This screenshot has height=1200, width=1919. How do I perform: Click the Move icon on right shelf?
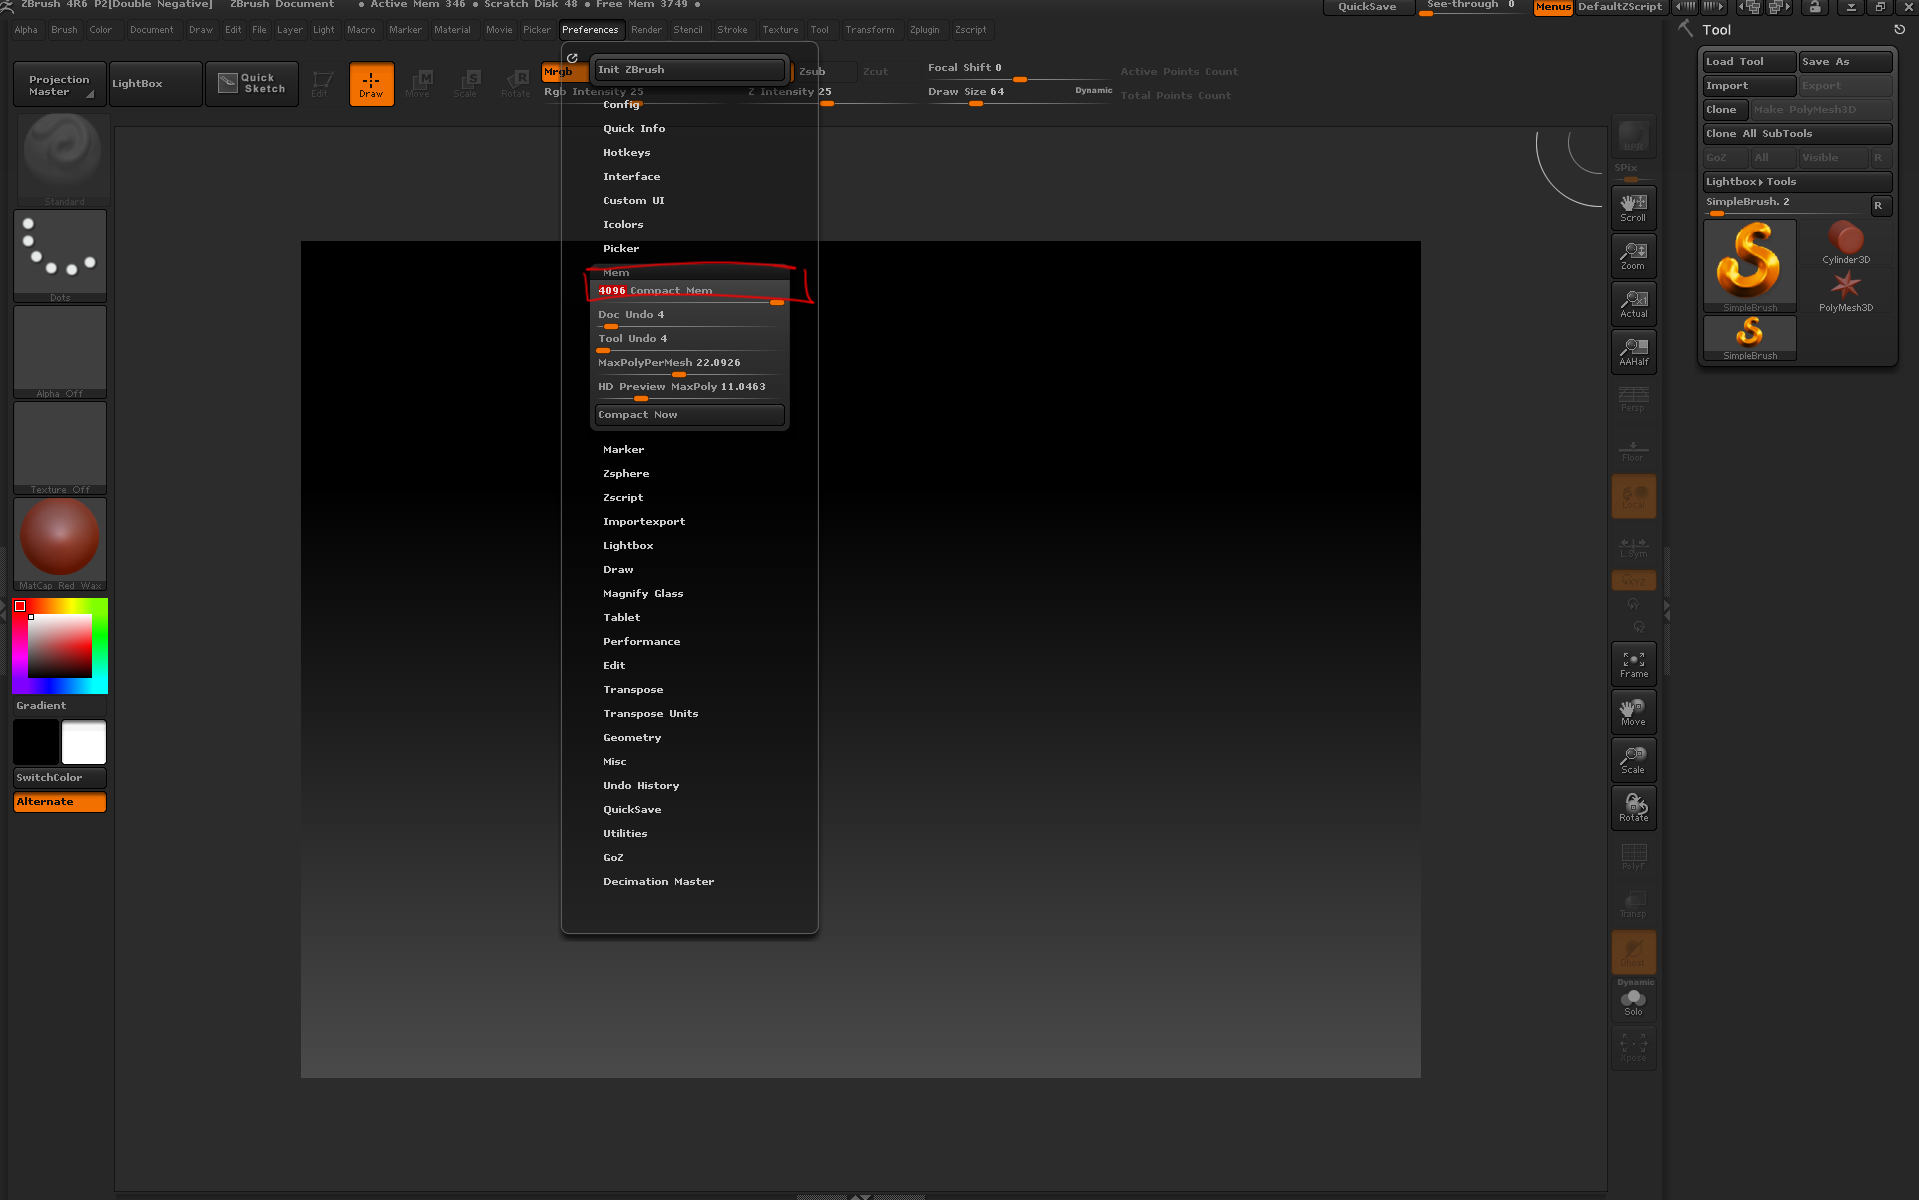pyautogui.click(x=1633, y=712)
